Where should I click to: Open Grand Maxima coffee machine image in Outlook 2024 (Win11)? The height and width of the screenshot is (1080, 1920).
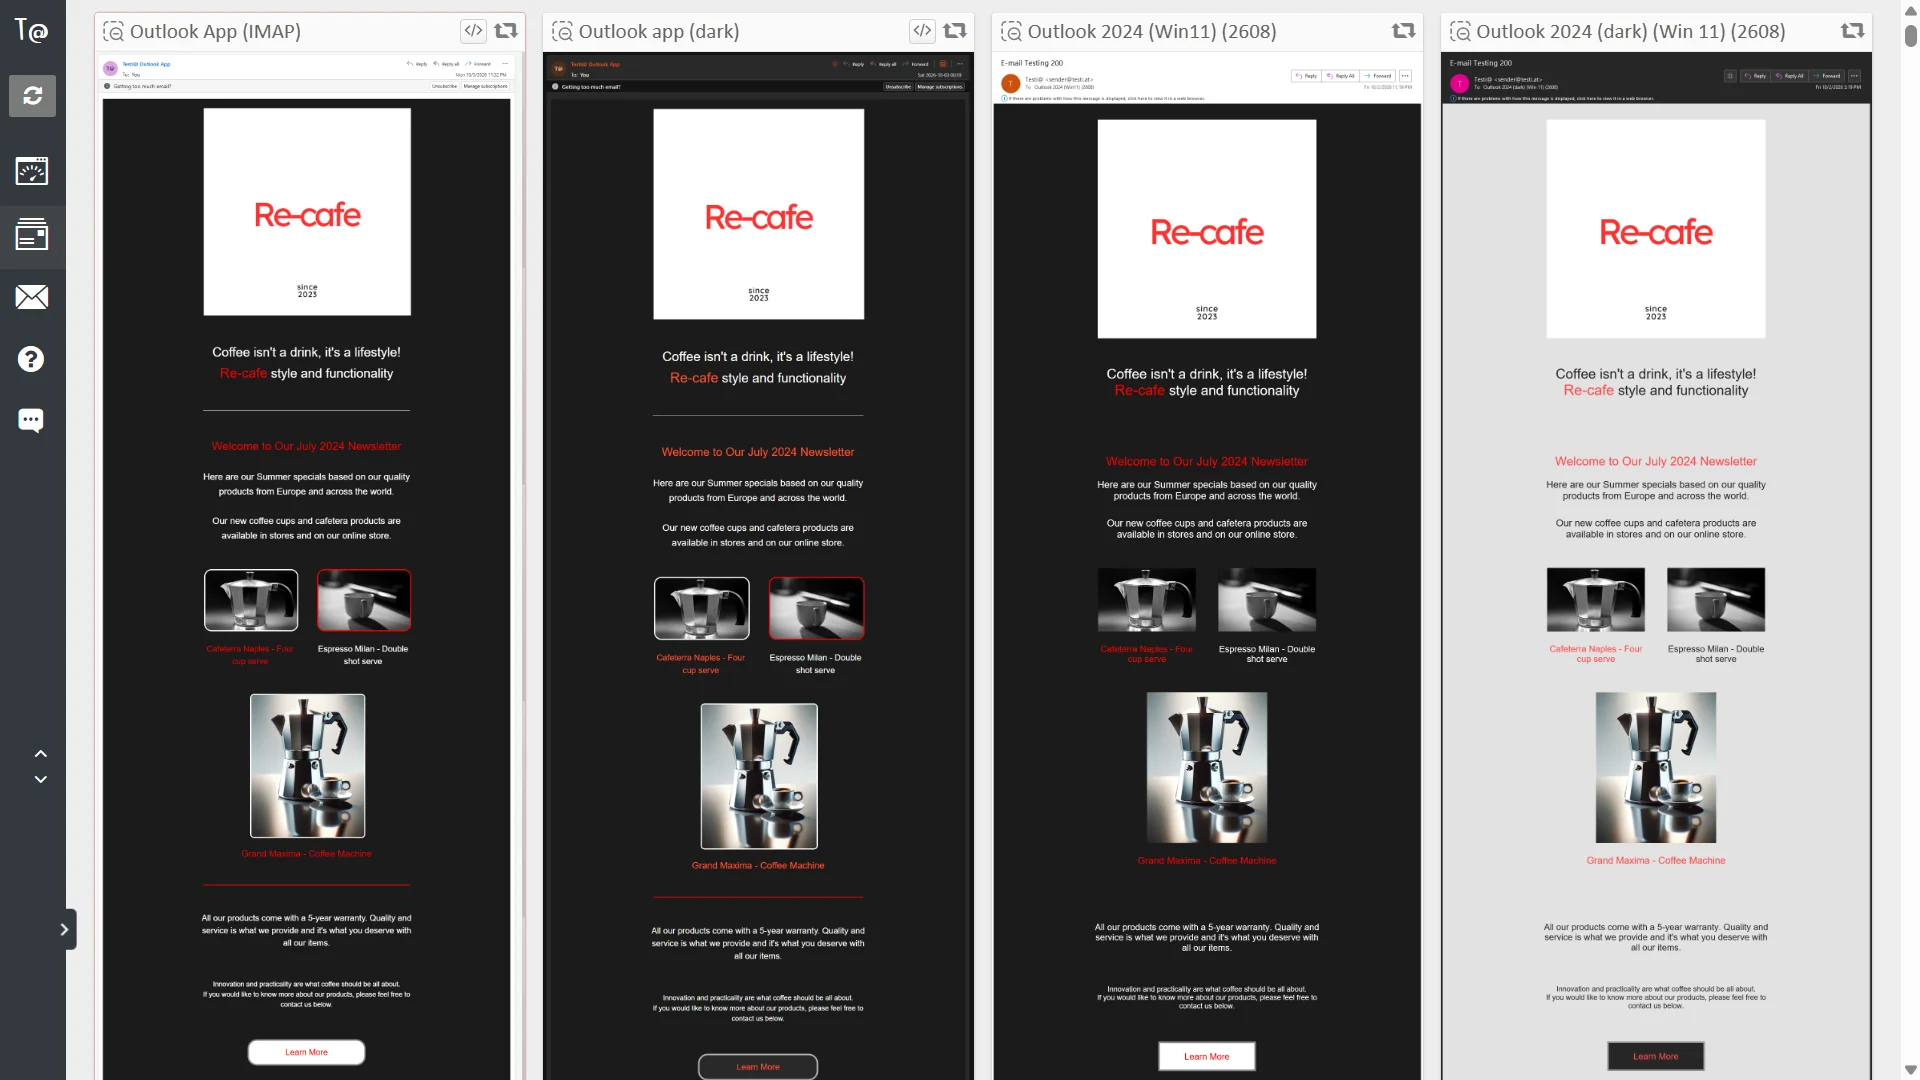1207,767
